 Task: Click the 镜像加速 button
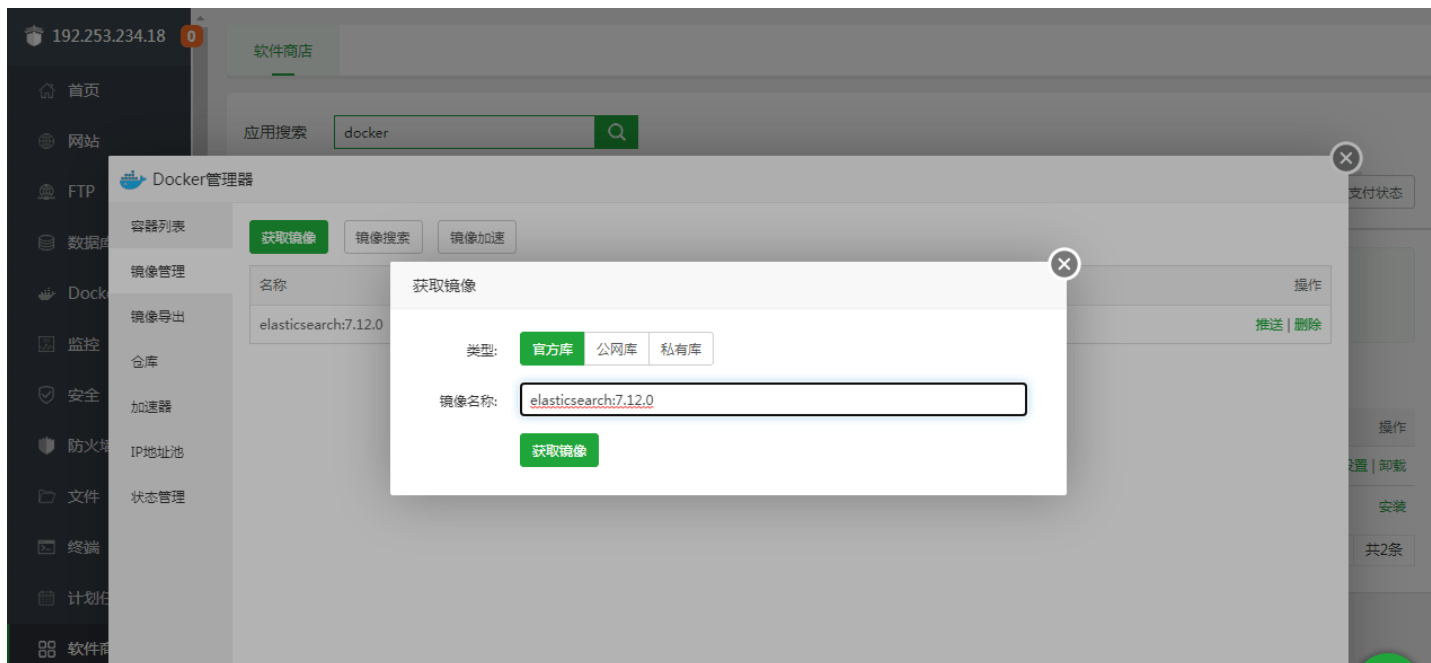point(477,237)
